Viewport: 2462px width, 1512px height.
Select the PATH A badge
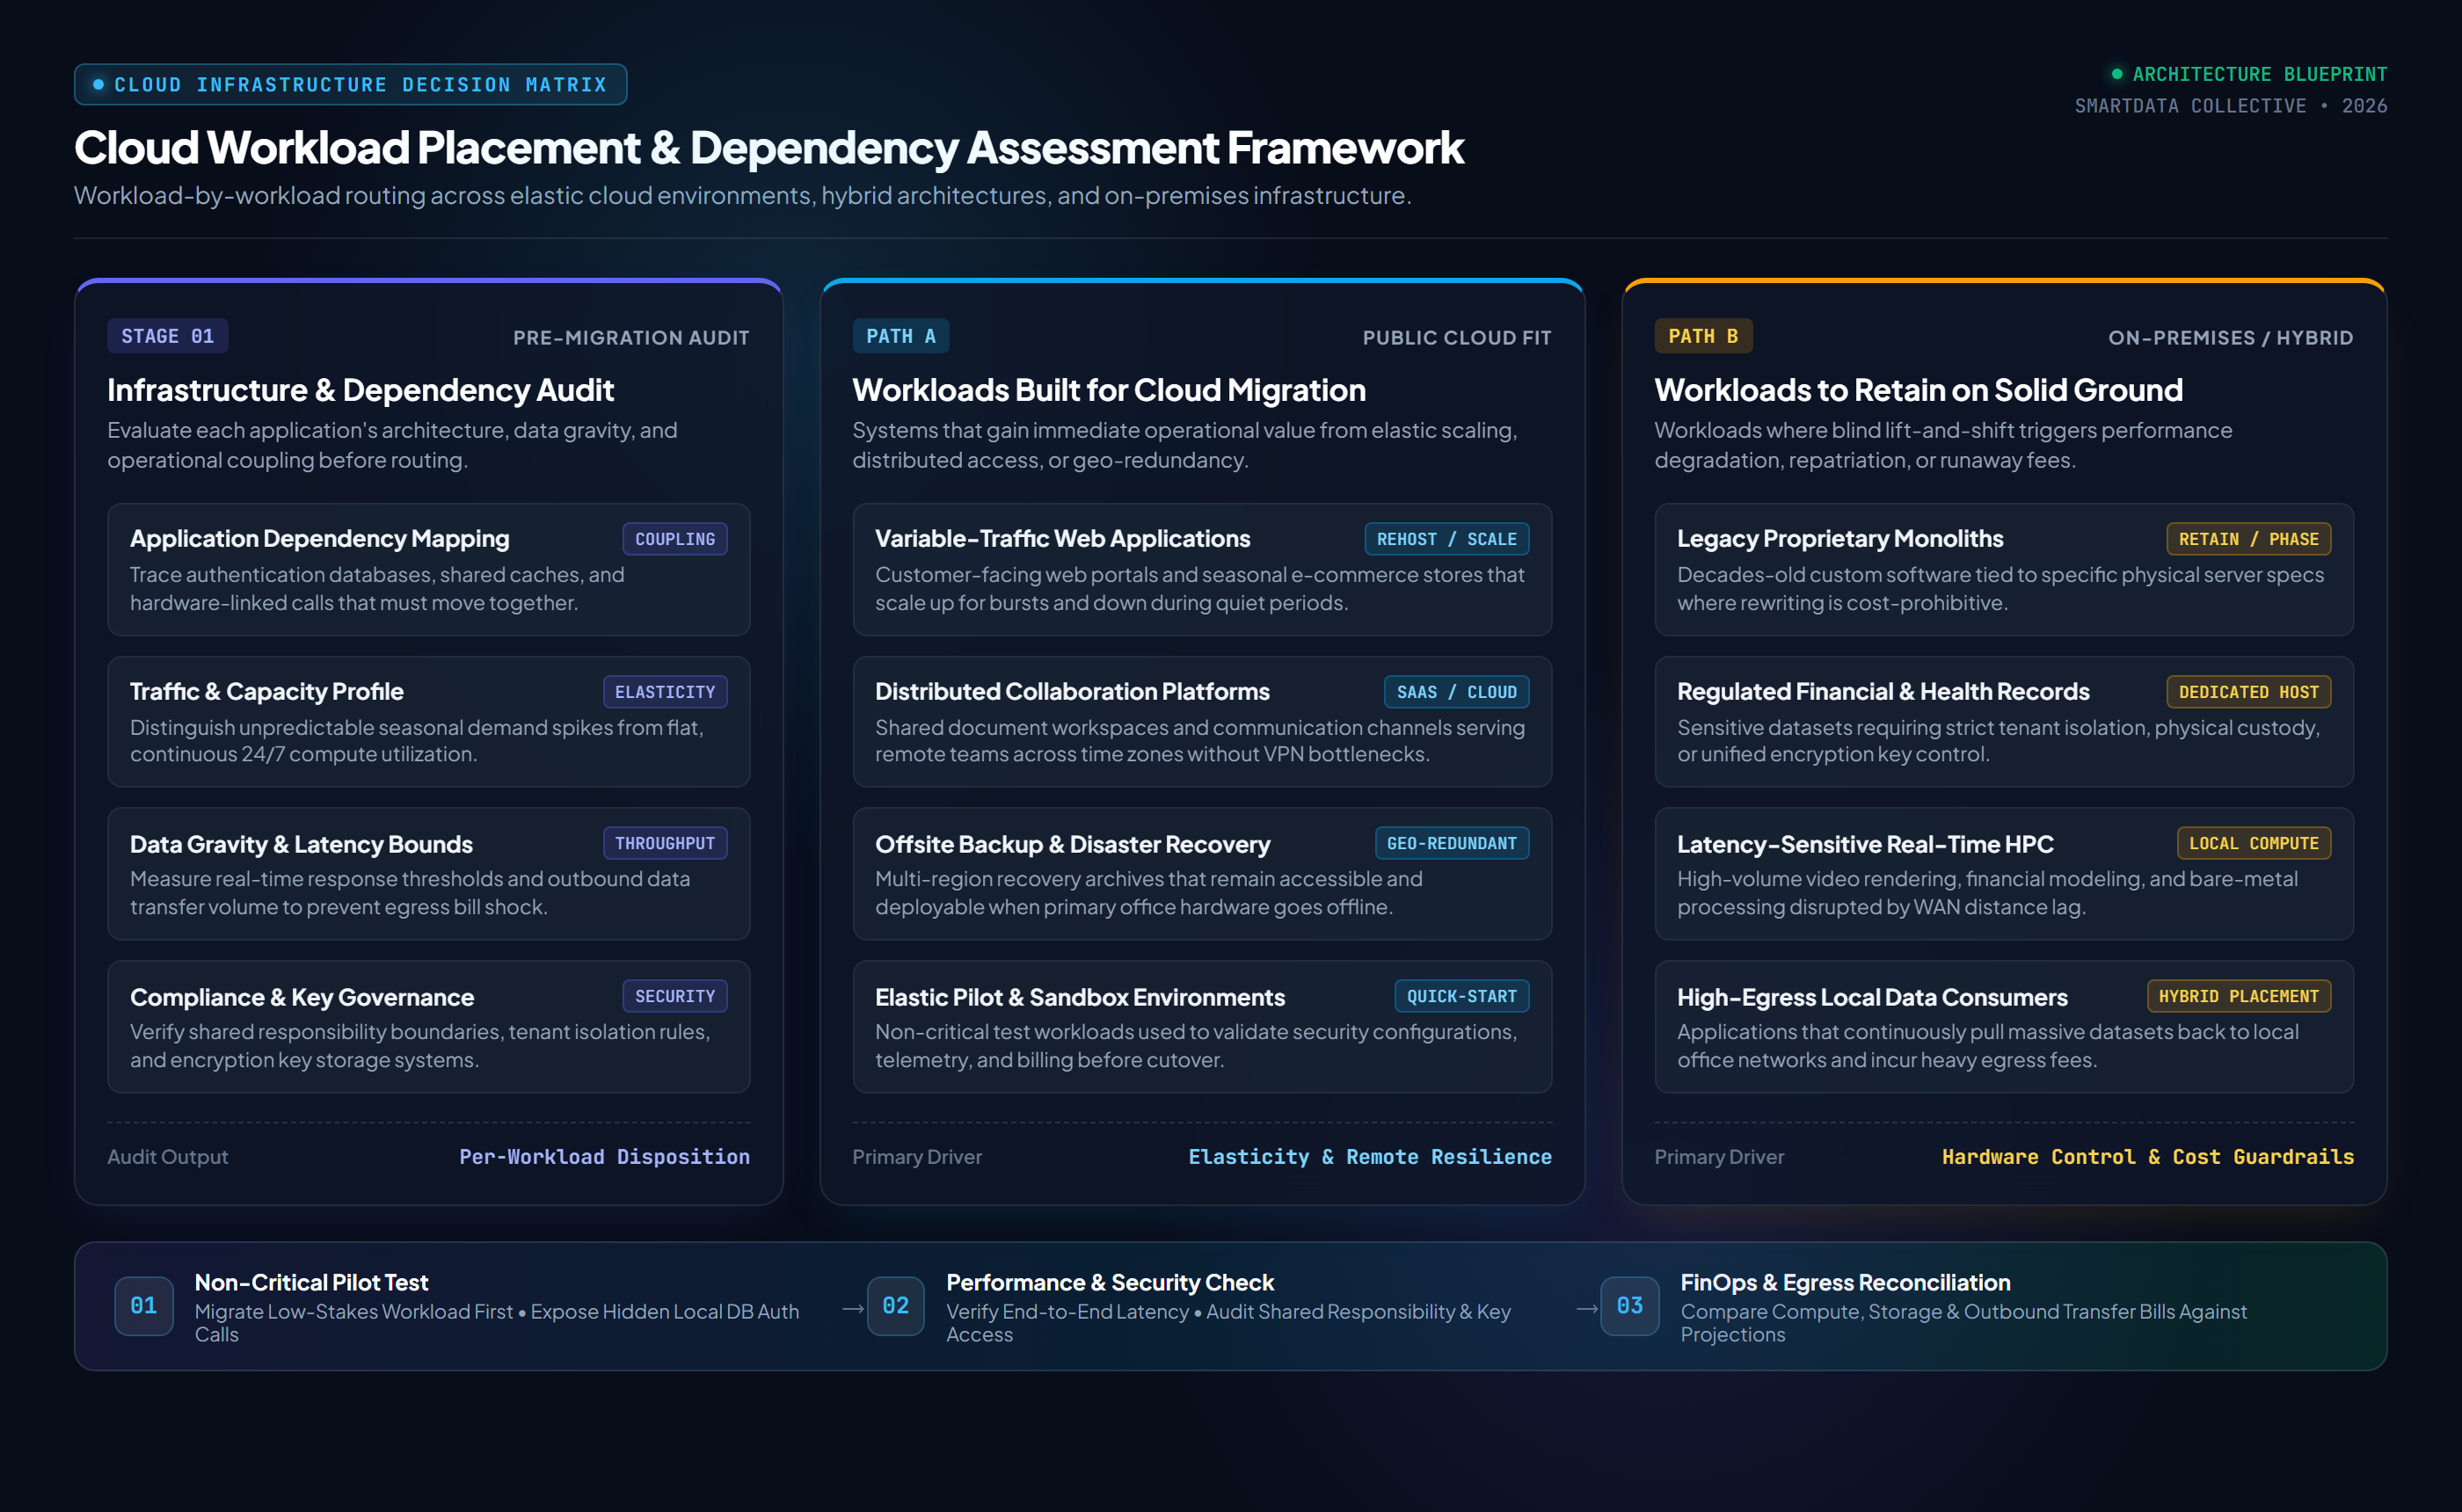pyautogui.click(x=900, y=336)
